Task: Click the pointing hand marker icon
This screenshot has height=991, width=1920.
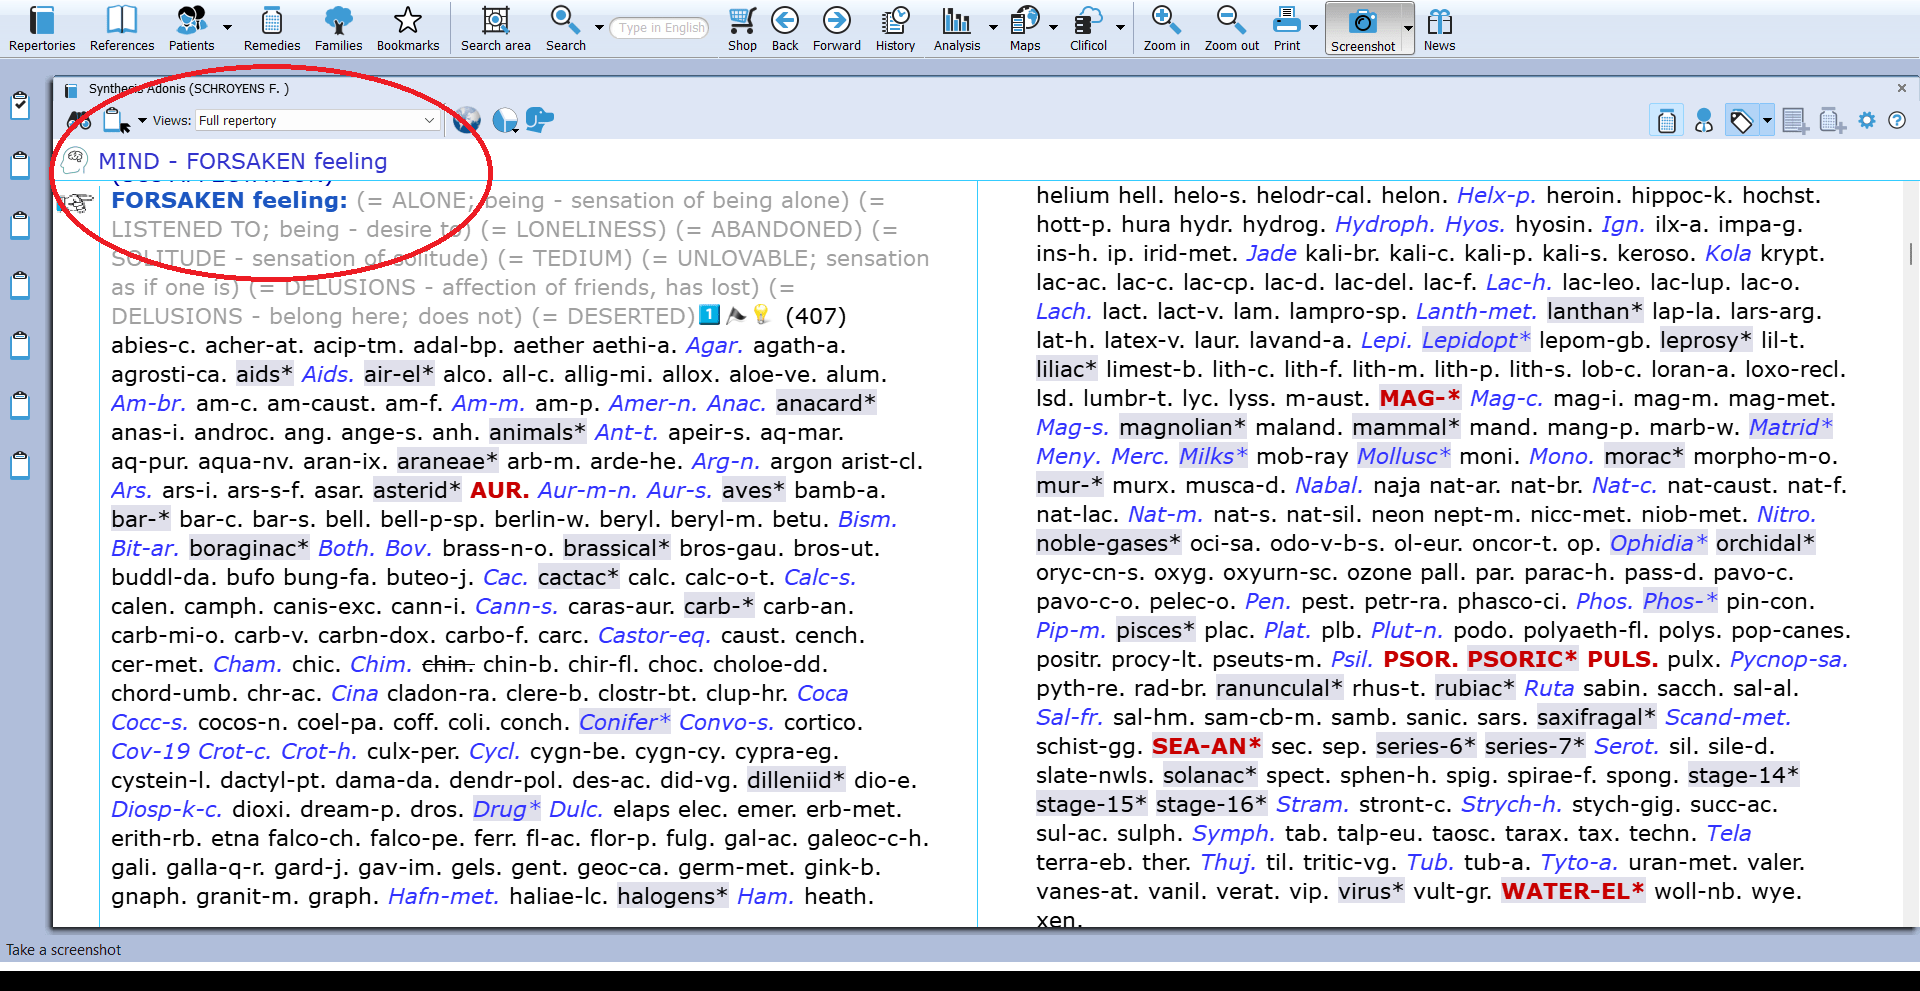Action: (x=78, y=203)
